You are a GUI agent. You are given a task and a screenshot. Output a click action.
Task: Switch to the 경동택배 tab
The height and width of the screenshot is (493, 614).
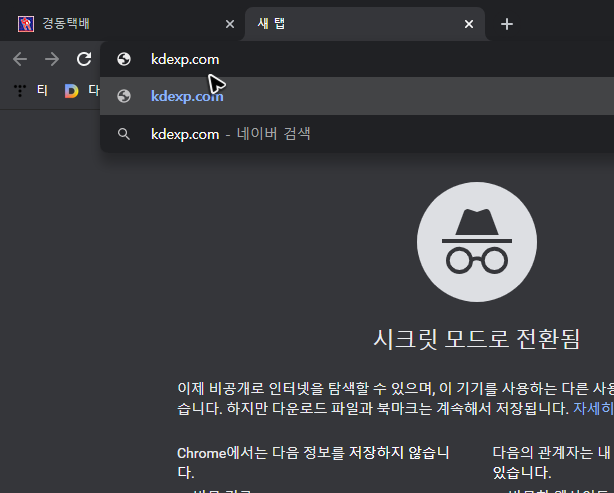pos(121,24)
